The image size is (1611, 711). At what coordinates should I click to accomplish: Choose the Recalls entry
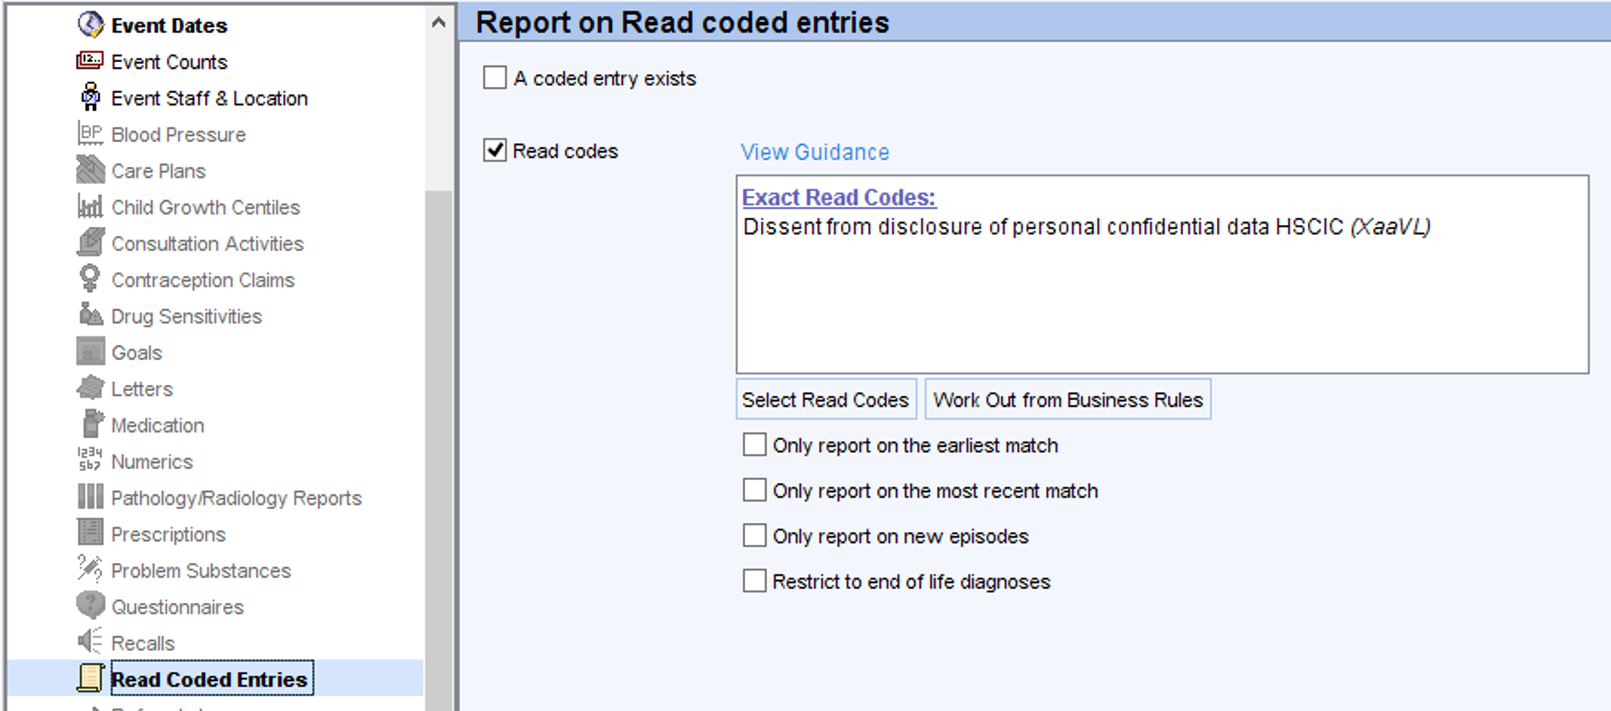coord(143,643)
